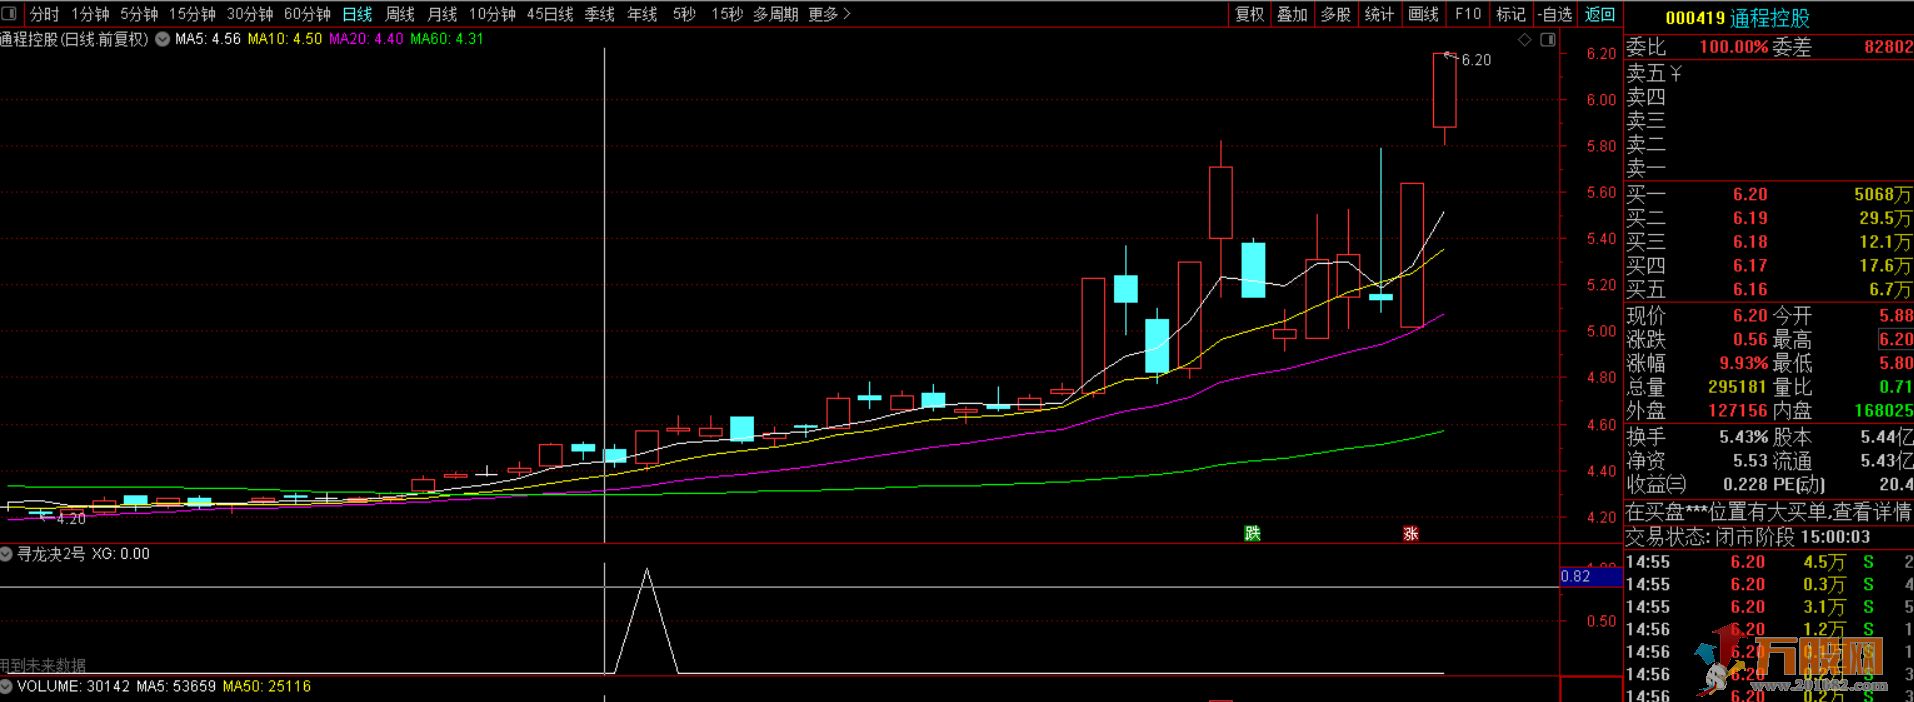Click the 叠加 overlay button
Viewport: 1914px width, 702px height.
1292,14
